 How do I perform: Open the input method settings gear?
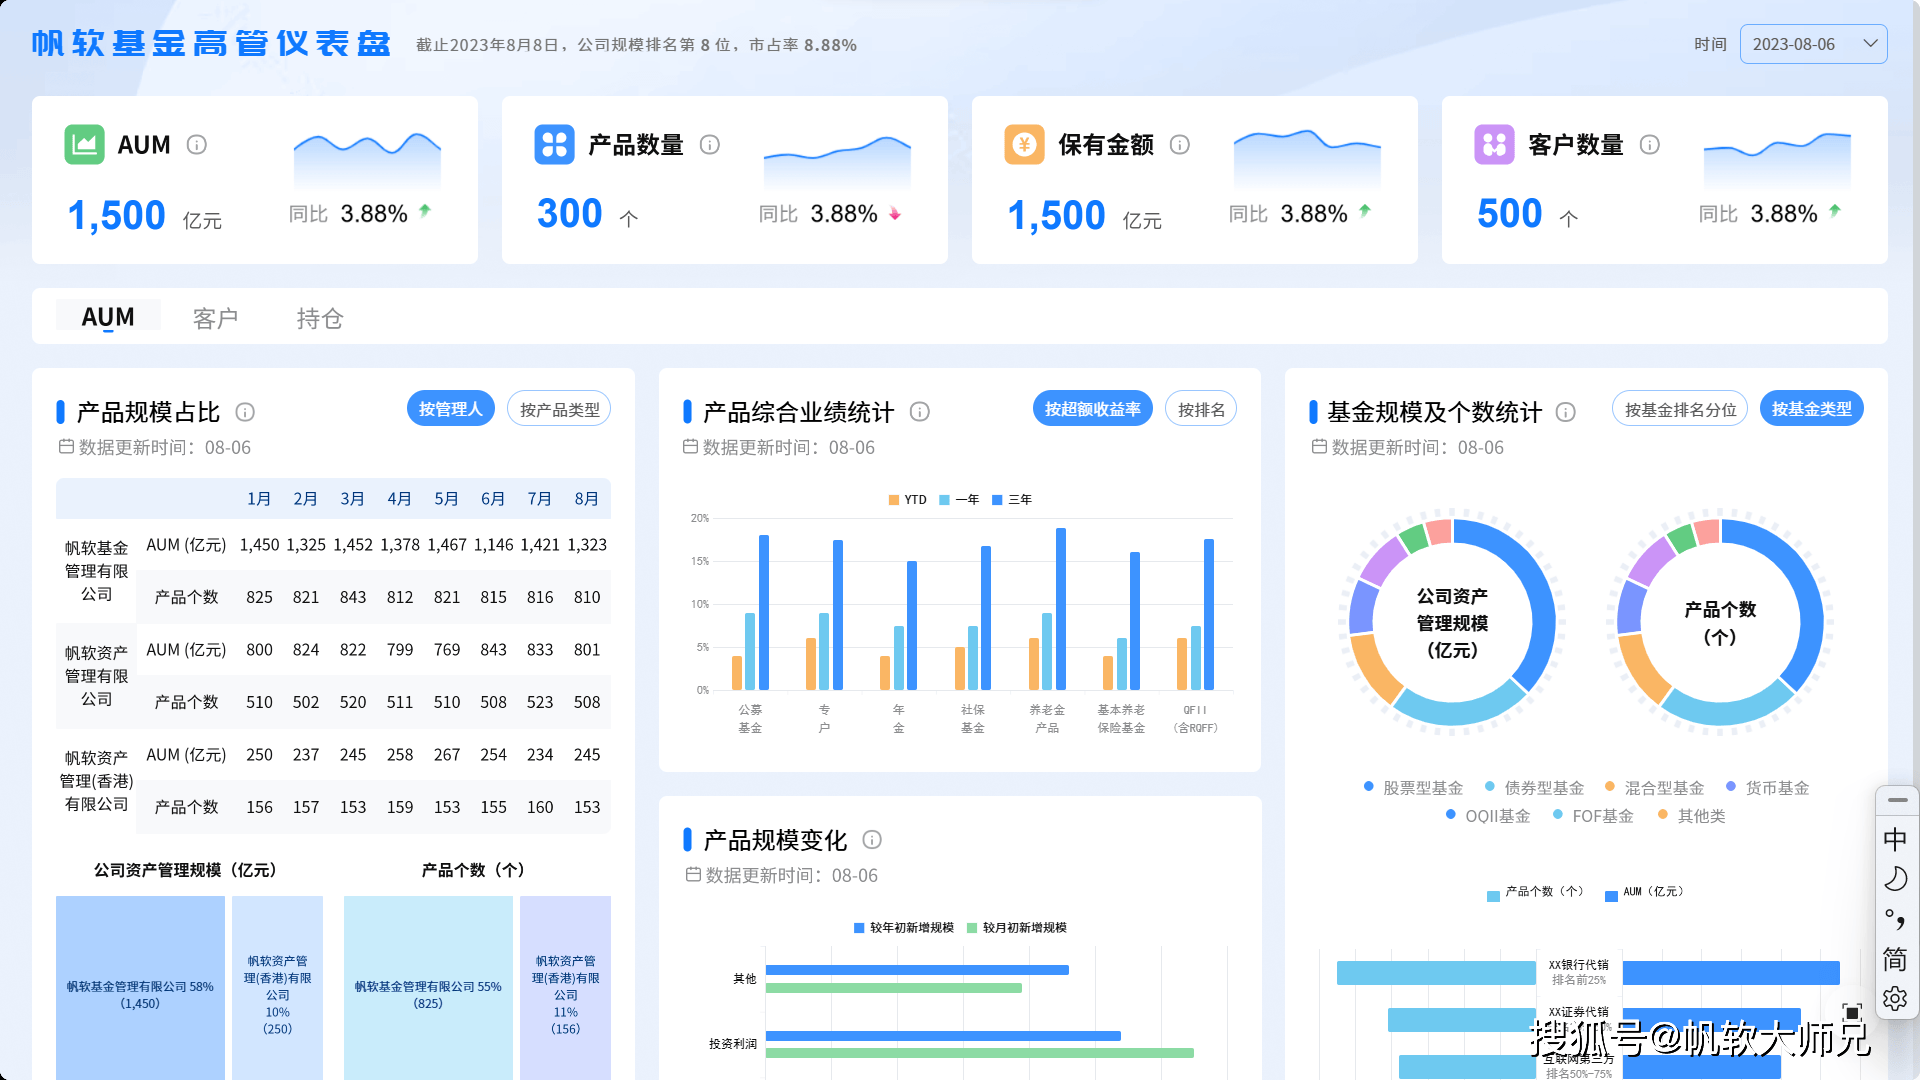click(x=1895, y=998)
